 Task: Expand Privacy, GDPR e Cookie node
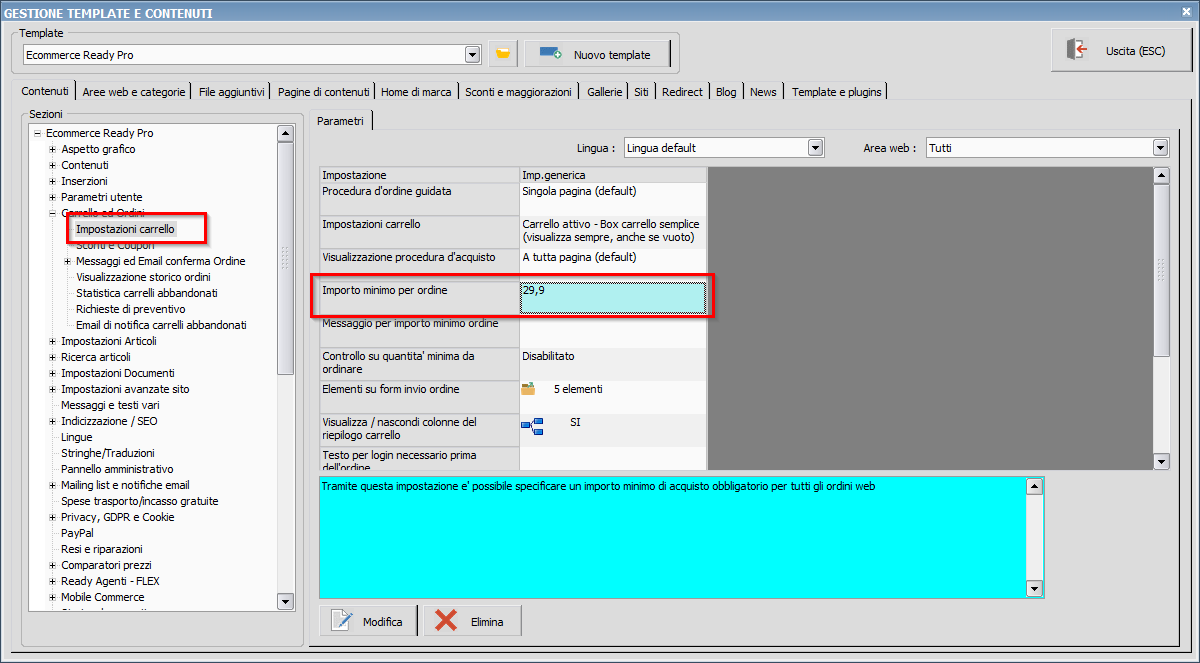(x=52, y=517)
